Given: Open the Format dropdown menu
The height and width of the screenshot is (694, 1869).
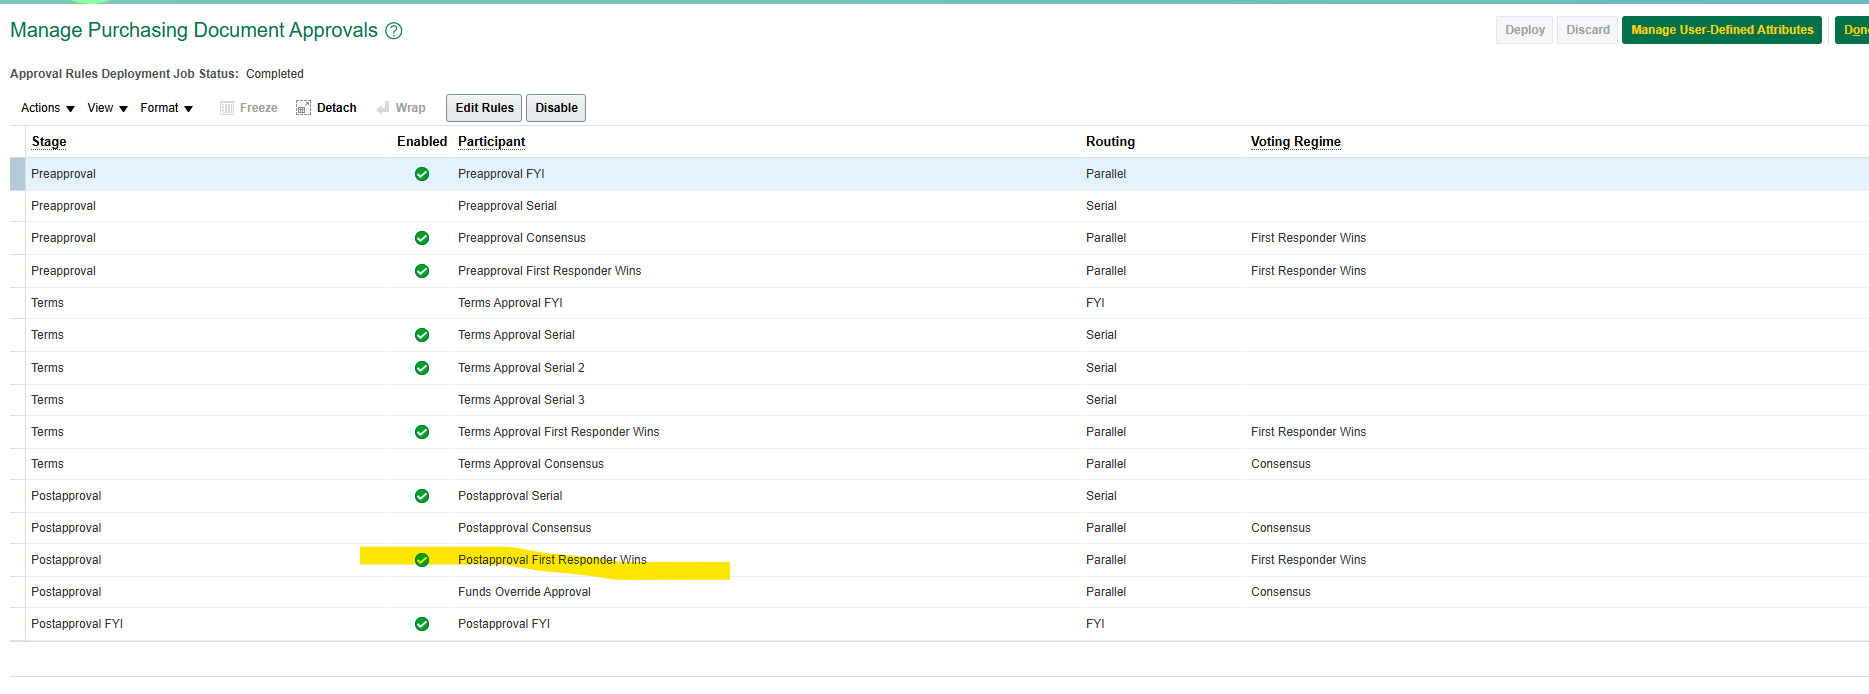Looking at the screenshot, I should point(166,108).
